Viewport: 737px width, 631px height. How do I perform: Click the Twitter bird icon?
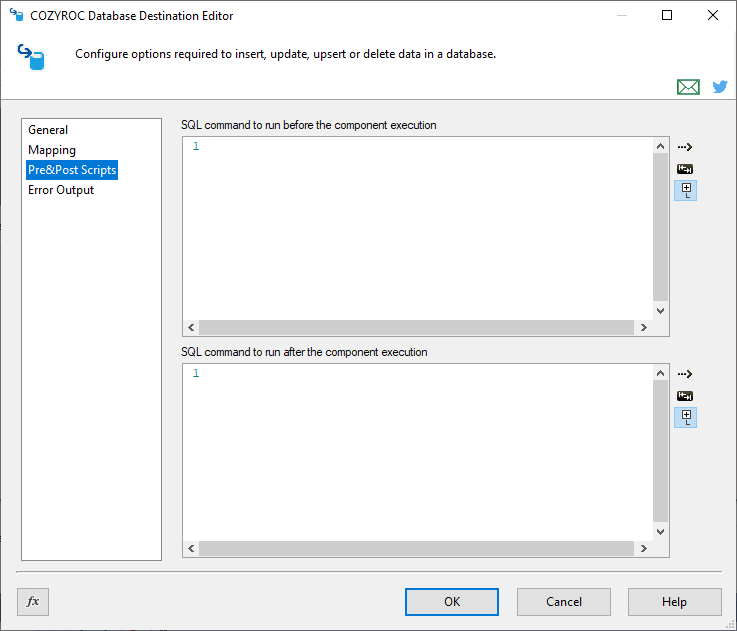coord(720,87)
